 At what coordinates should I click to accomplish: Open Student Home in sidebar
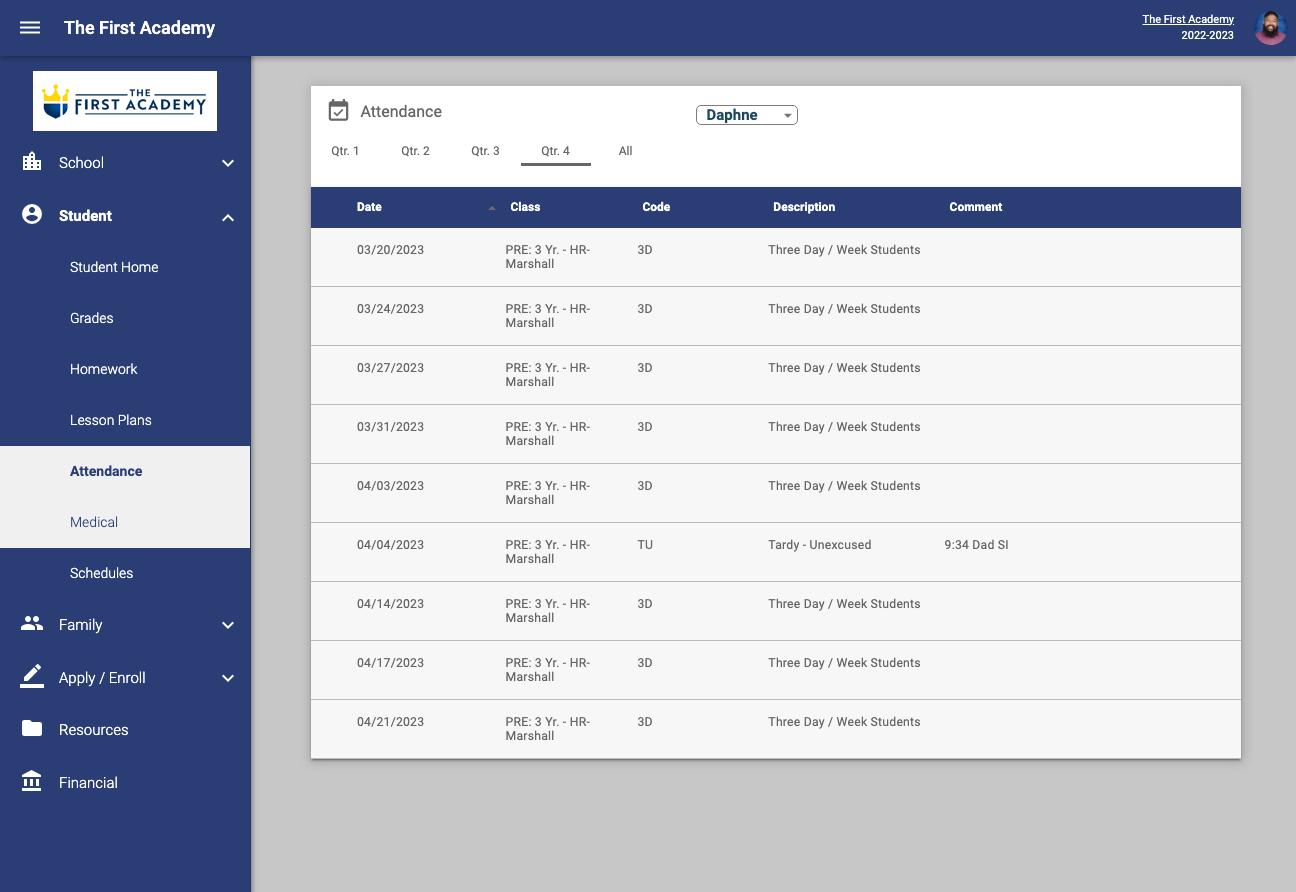[x=114, y=267]
